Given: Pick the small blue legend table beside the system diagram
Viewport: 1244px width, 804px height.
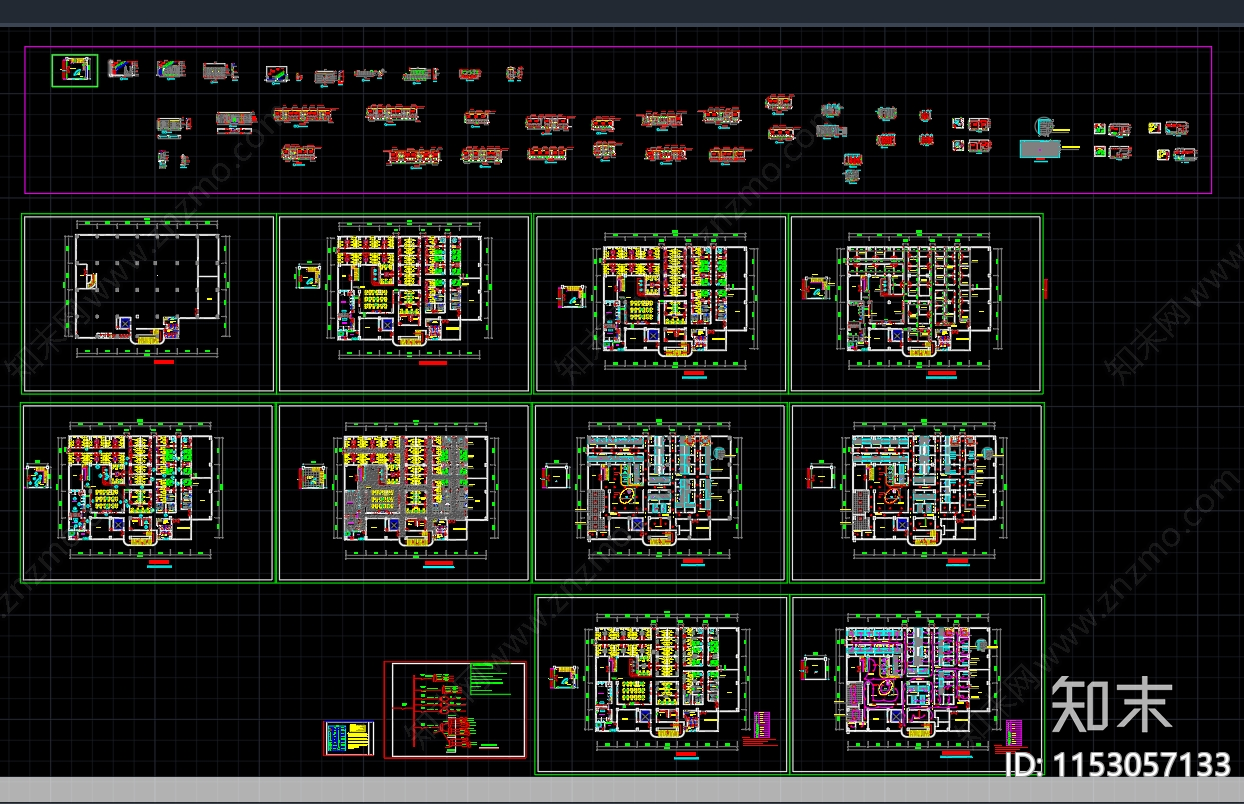Looking at the screenshot, I should [347, 738].
